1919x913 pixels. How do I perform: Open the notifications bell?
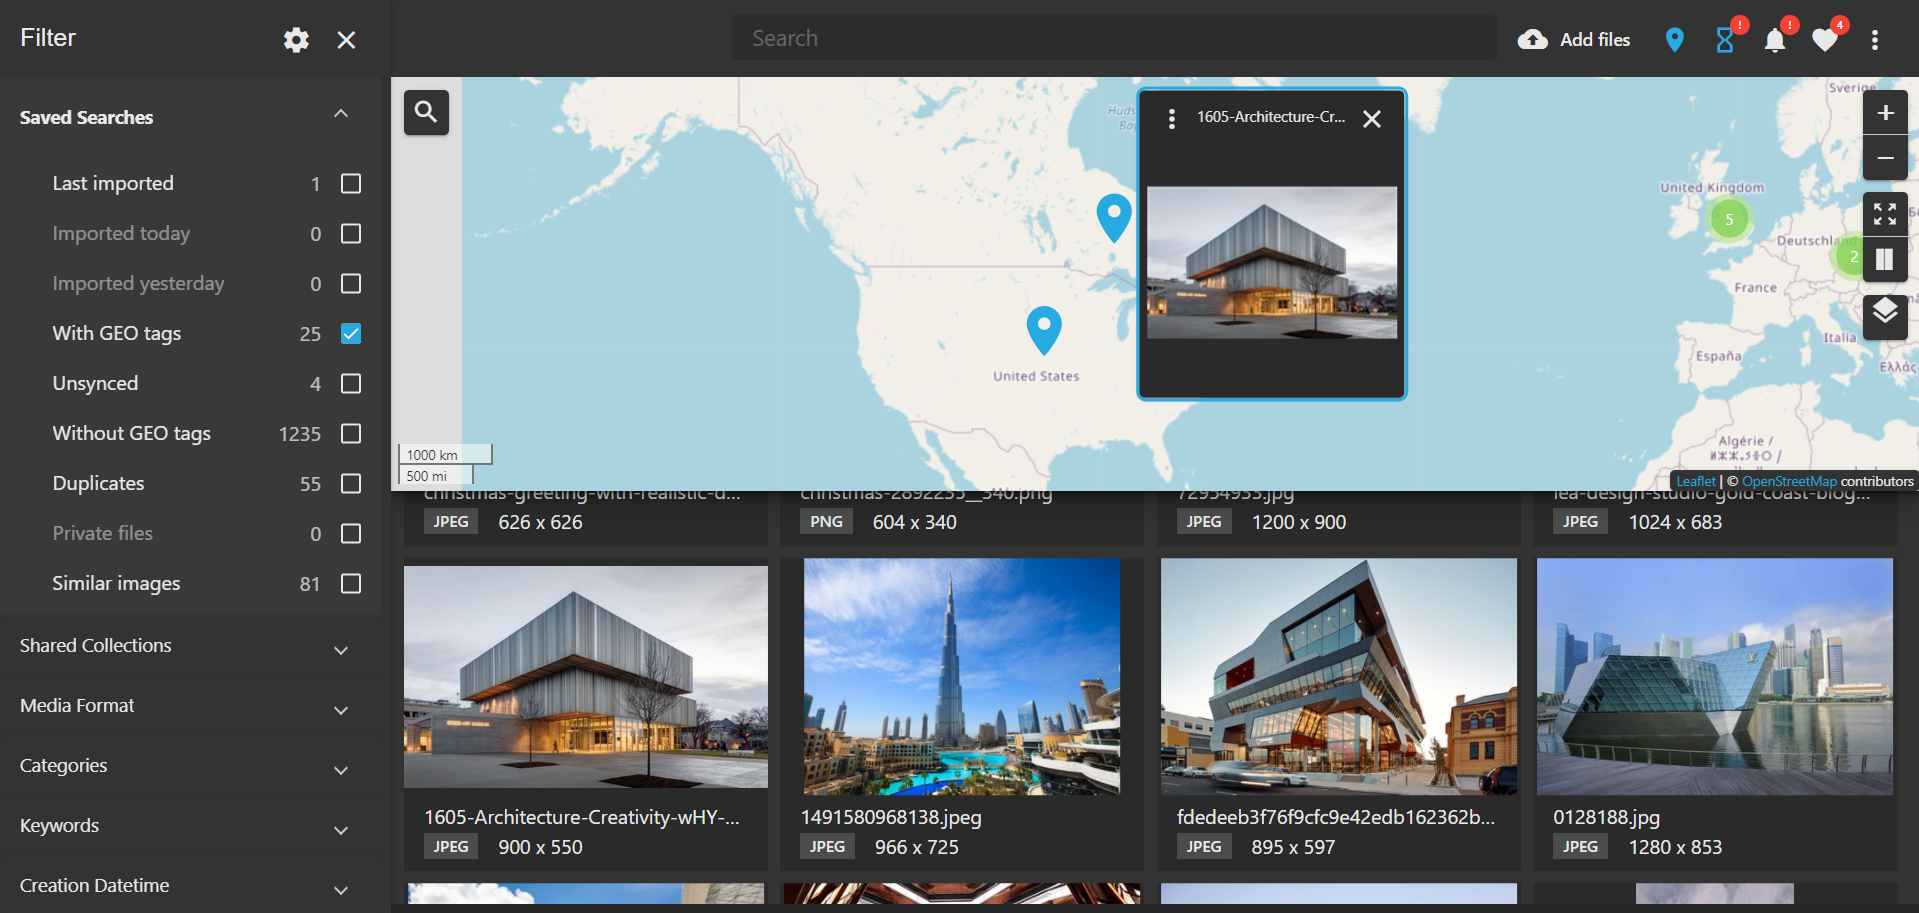[x=1774, y=40]
